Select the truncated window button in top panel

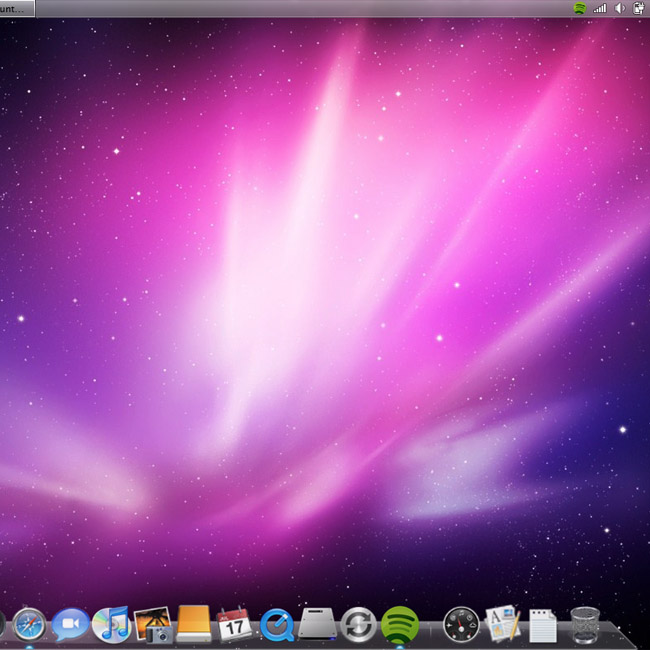17,8
